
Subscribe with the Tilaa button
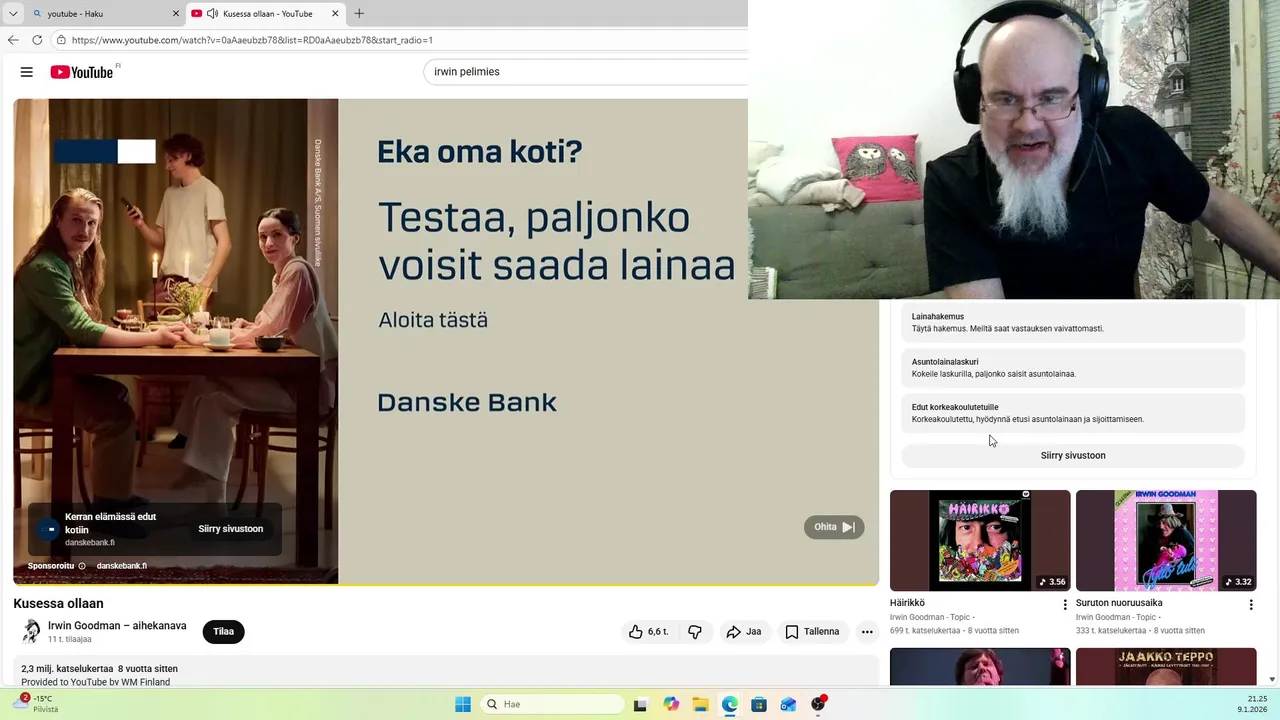pos(223,632)
